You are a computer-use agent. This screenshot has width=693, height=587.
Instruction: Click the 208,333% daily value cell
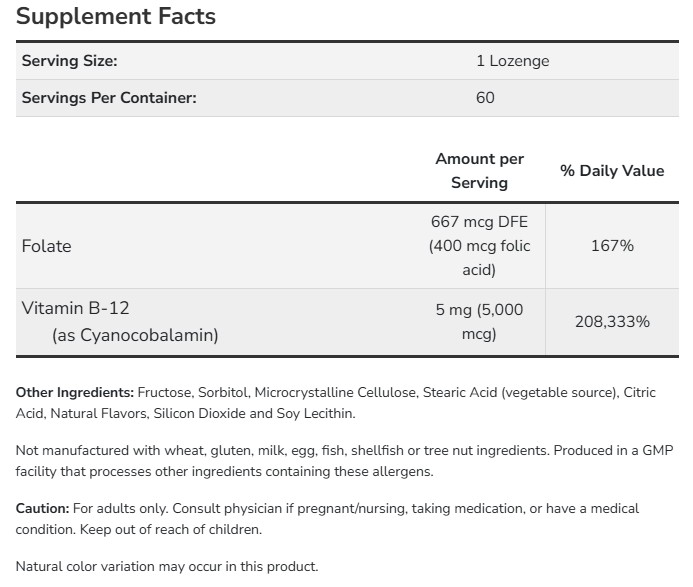(612, 322)
